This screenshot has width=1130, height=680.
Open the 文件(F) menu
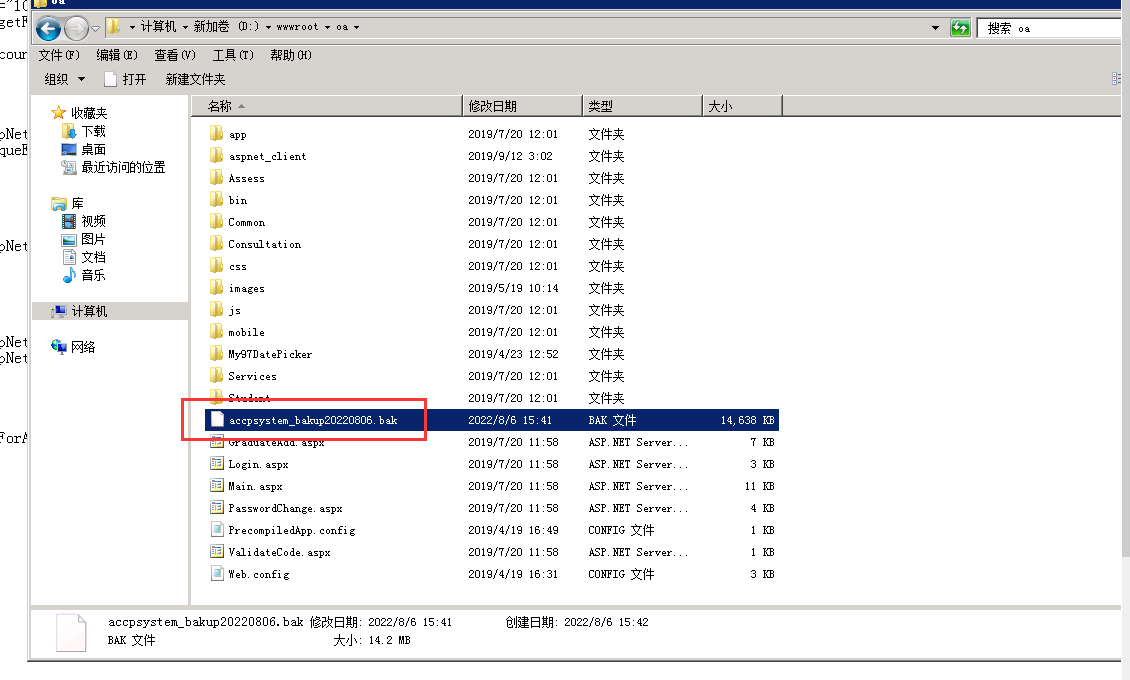click(59, 55)
